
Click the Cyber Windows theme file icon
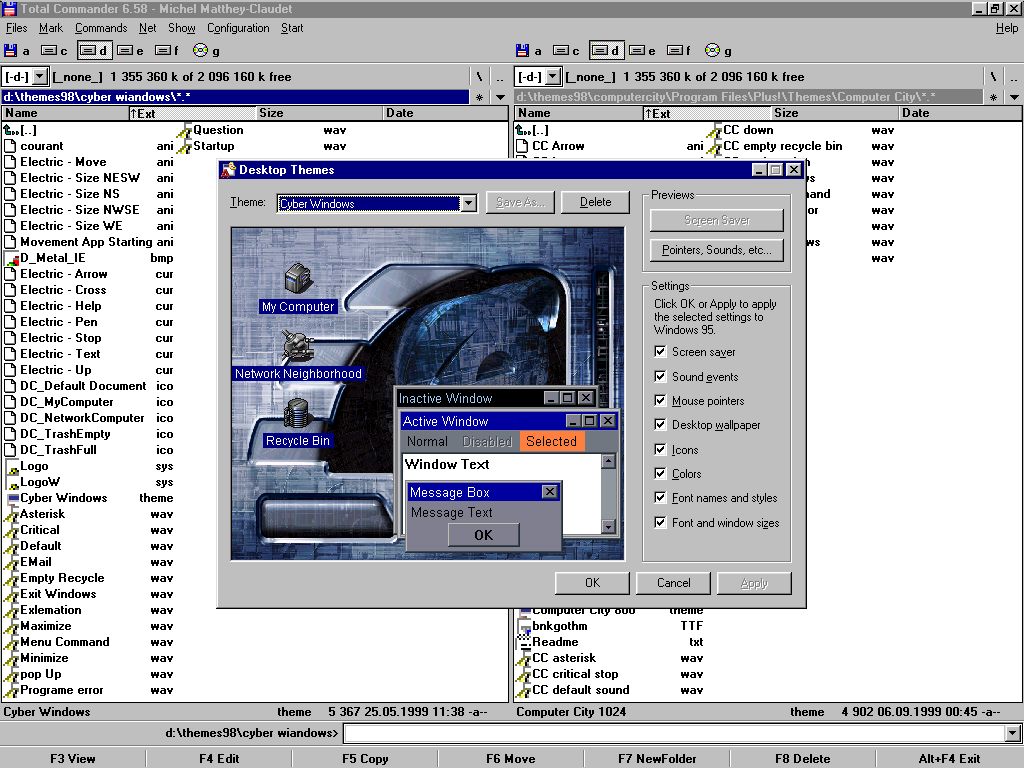coord(12,498)
